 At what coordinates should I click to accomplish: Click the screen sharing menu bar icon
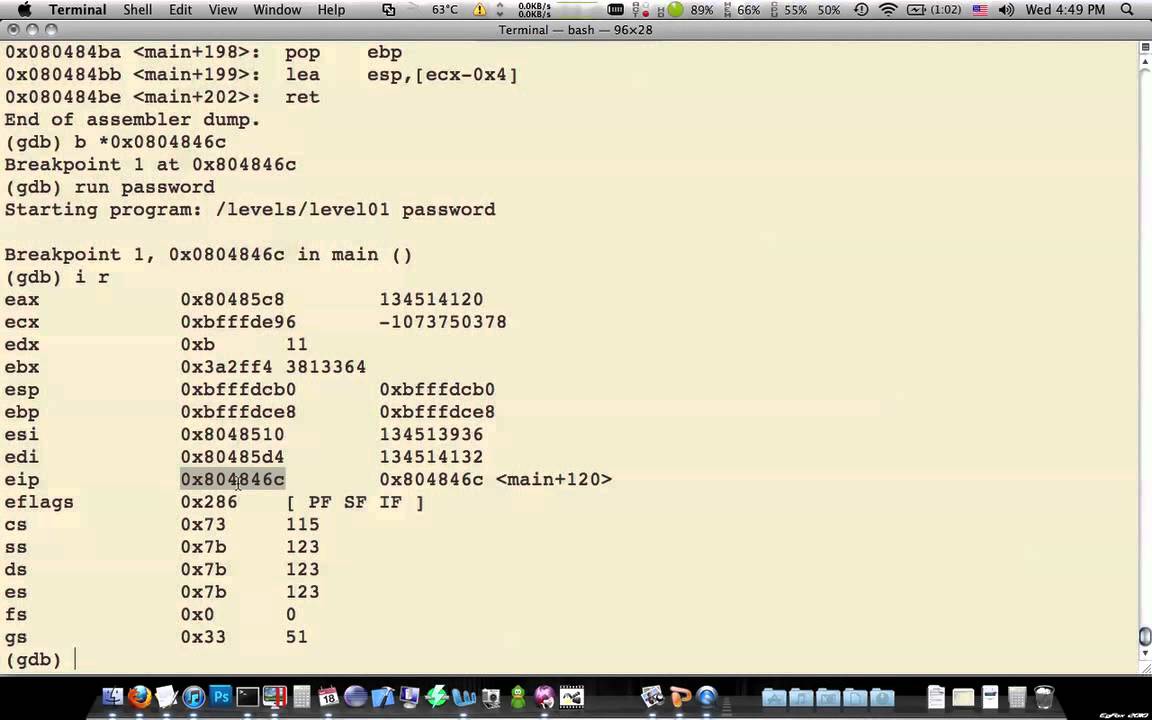coord(389,10)
